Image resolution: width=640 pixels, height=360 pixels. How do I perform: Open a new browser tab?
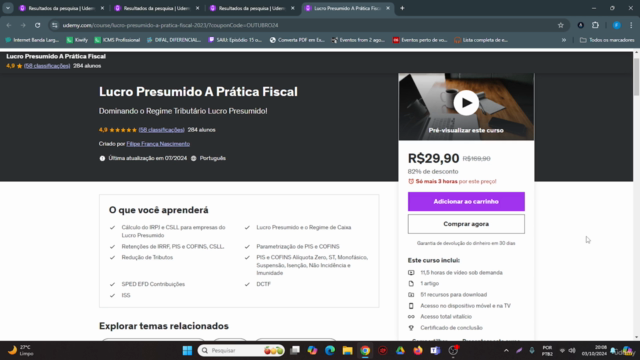coord(402,8)
